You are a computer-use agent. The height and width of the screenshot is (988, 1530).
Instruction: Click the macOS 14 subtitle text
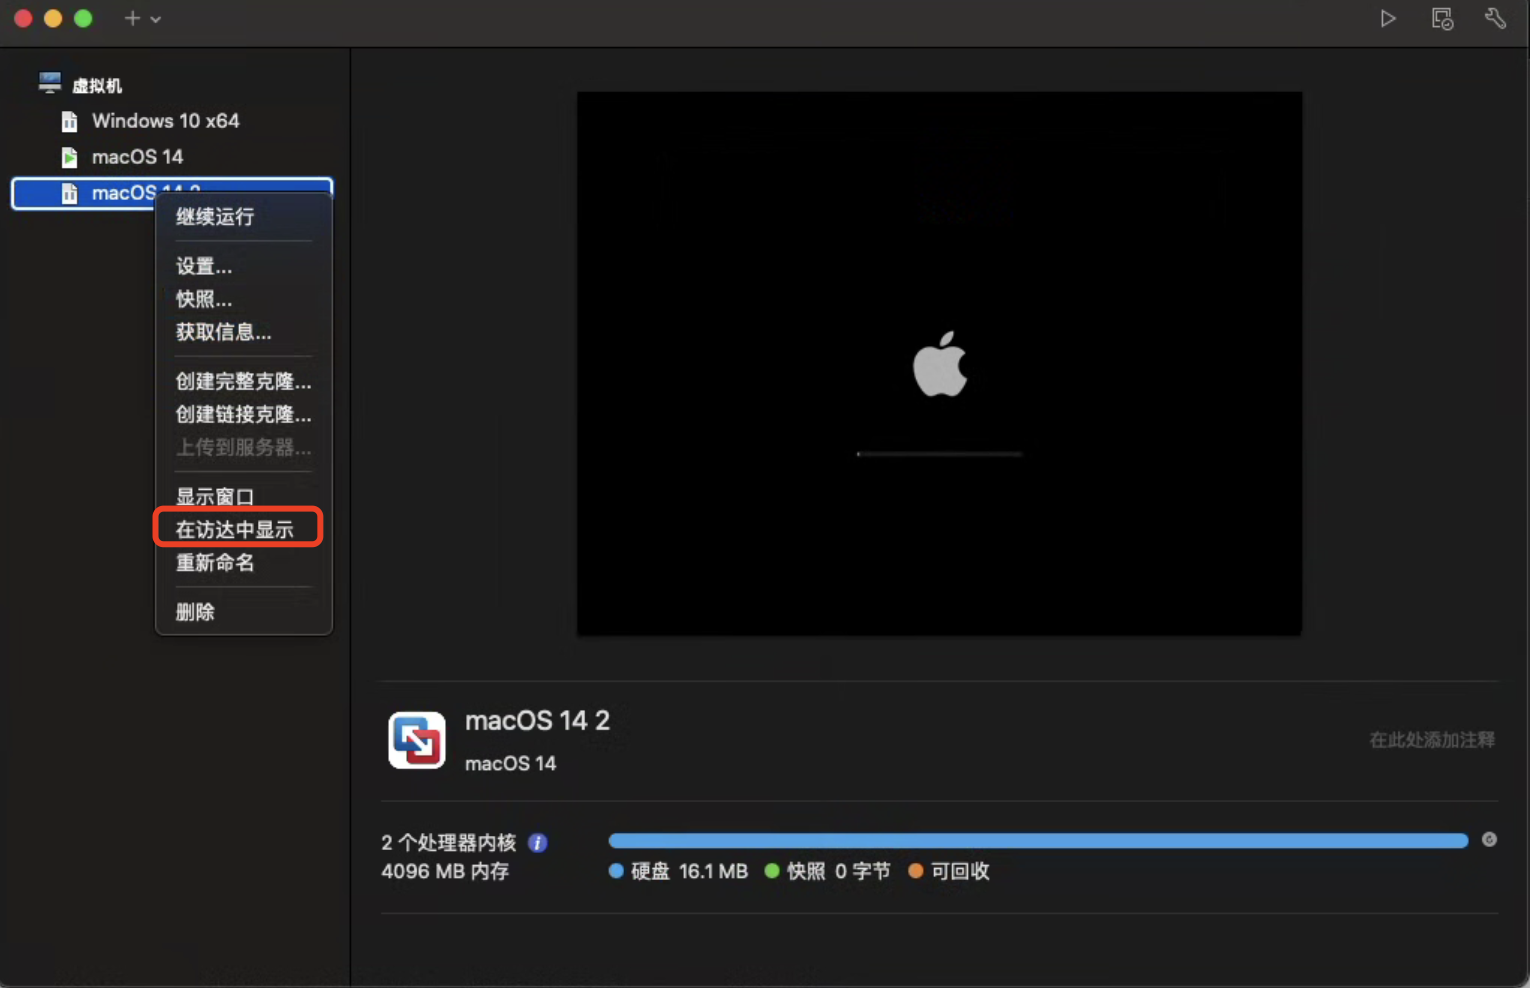(510, 764)
